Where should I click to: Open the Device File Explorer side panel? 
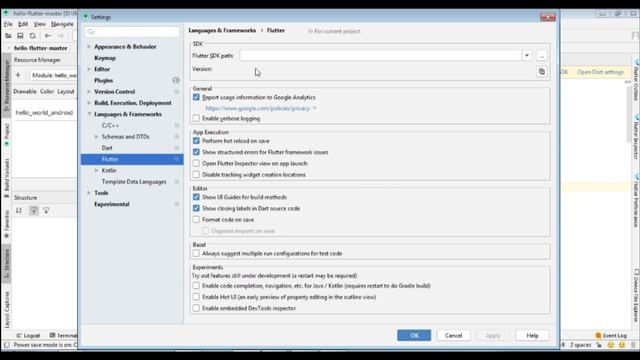coord(636,296)
